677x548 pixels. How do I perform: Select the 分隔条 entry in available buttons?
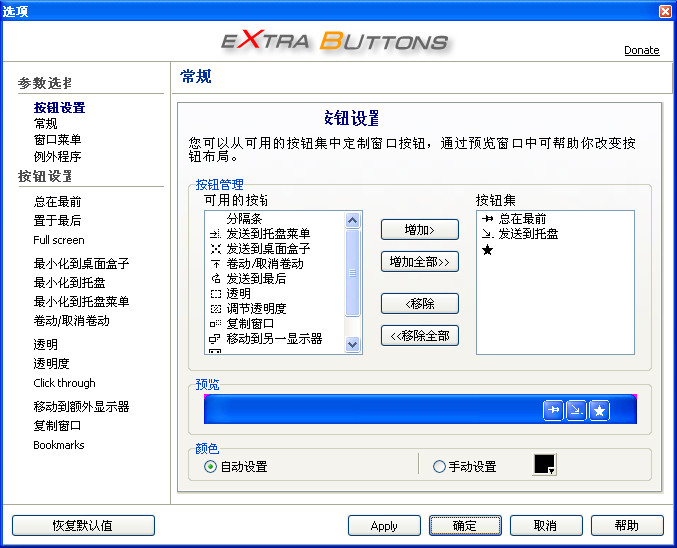244,219
